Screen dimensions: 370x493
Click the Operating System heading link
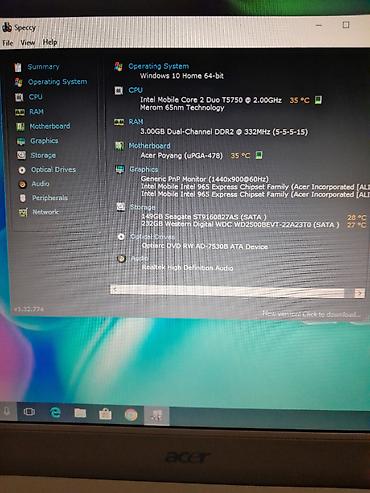click(159, 66)
